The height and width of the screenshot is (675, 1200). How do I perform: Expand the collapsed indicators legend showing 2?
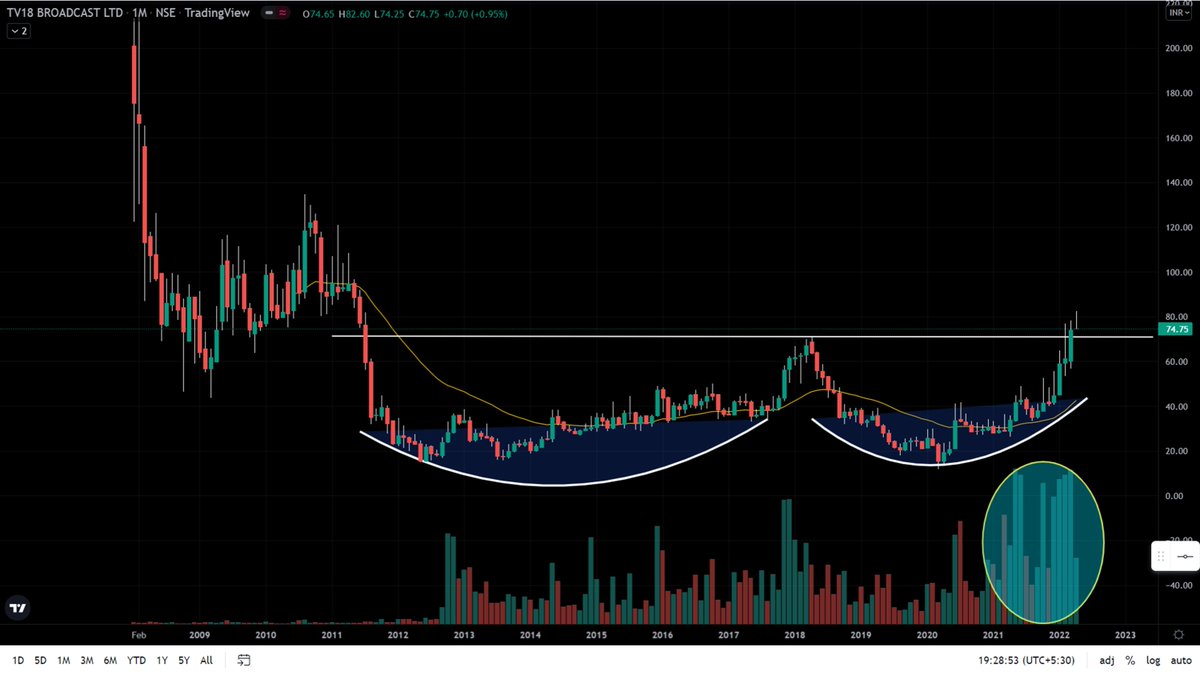point(18,31)
